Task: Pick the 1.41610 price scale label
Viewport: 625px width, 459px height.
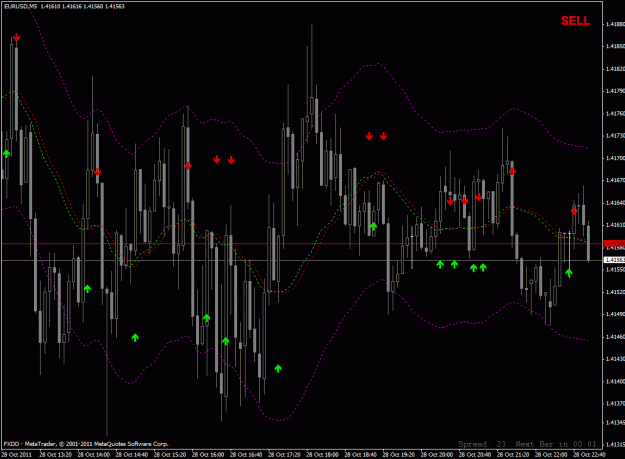Action: [615, 225]
